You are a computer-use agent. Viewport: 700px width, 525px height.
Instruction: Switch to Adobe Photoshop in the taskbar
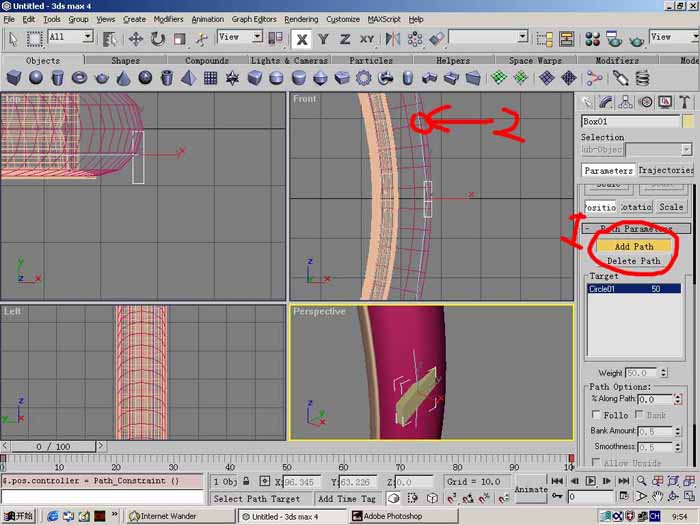coord(403,516)
